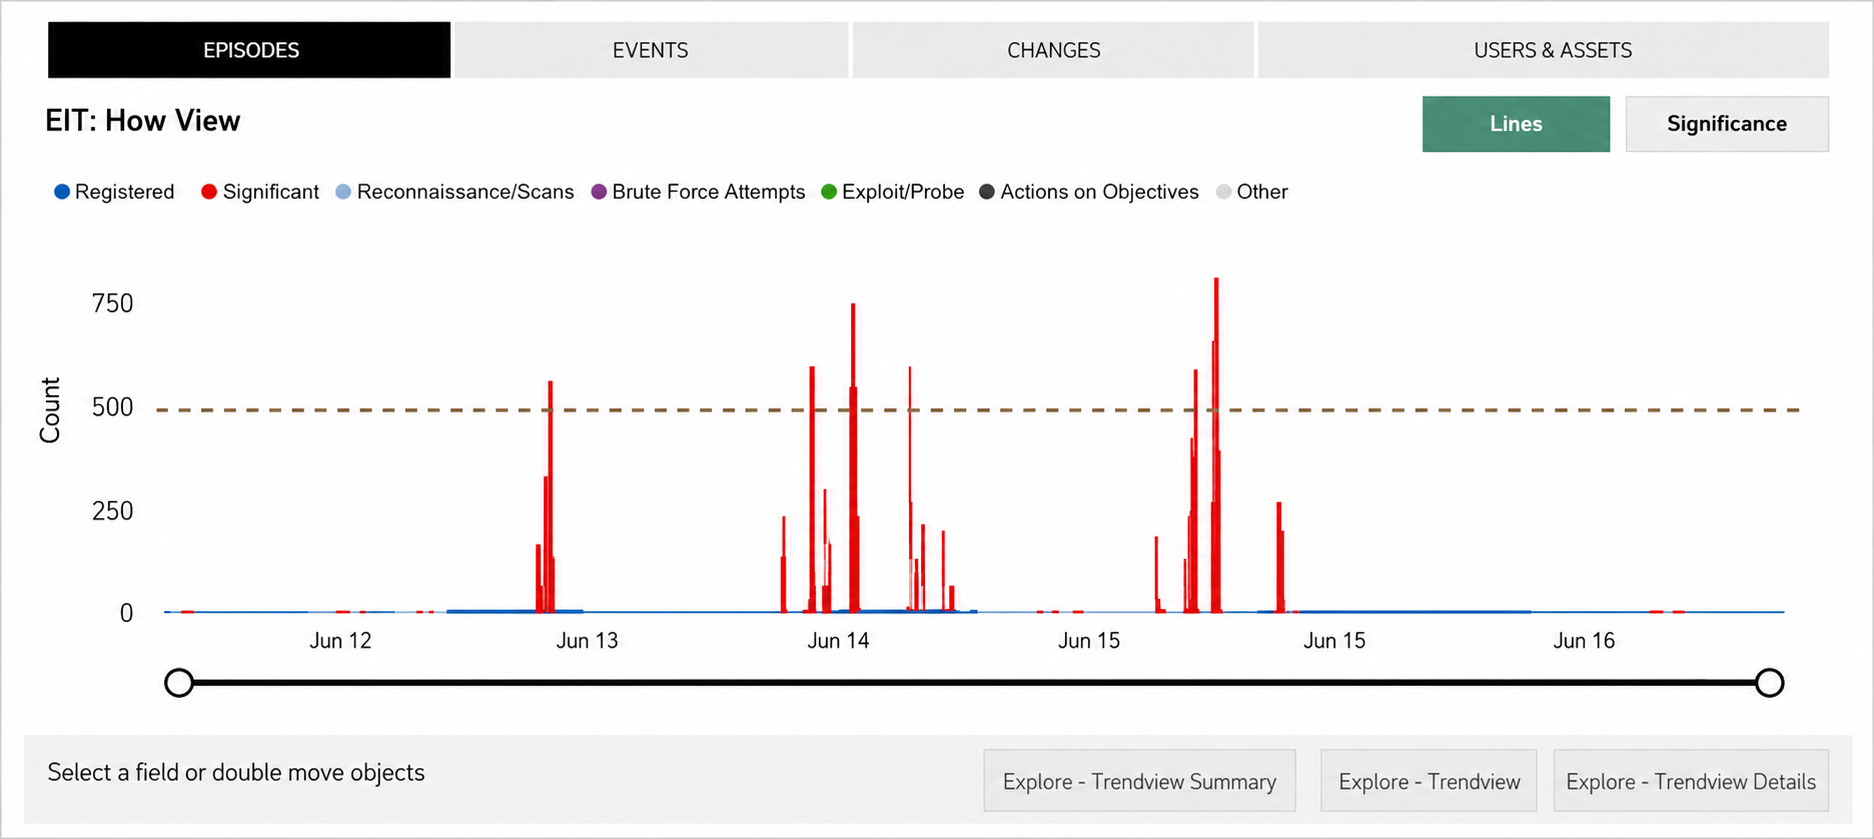Click the EIT: How View heading

(x=143, y=121)
